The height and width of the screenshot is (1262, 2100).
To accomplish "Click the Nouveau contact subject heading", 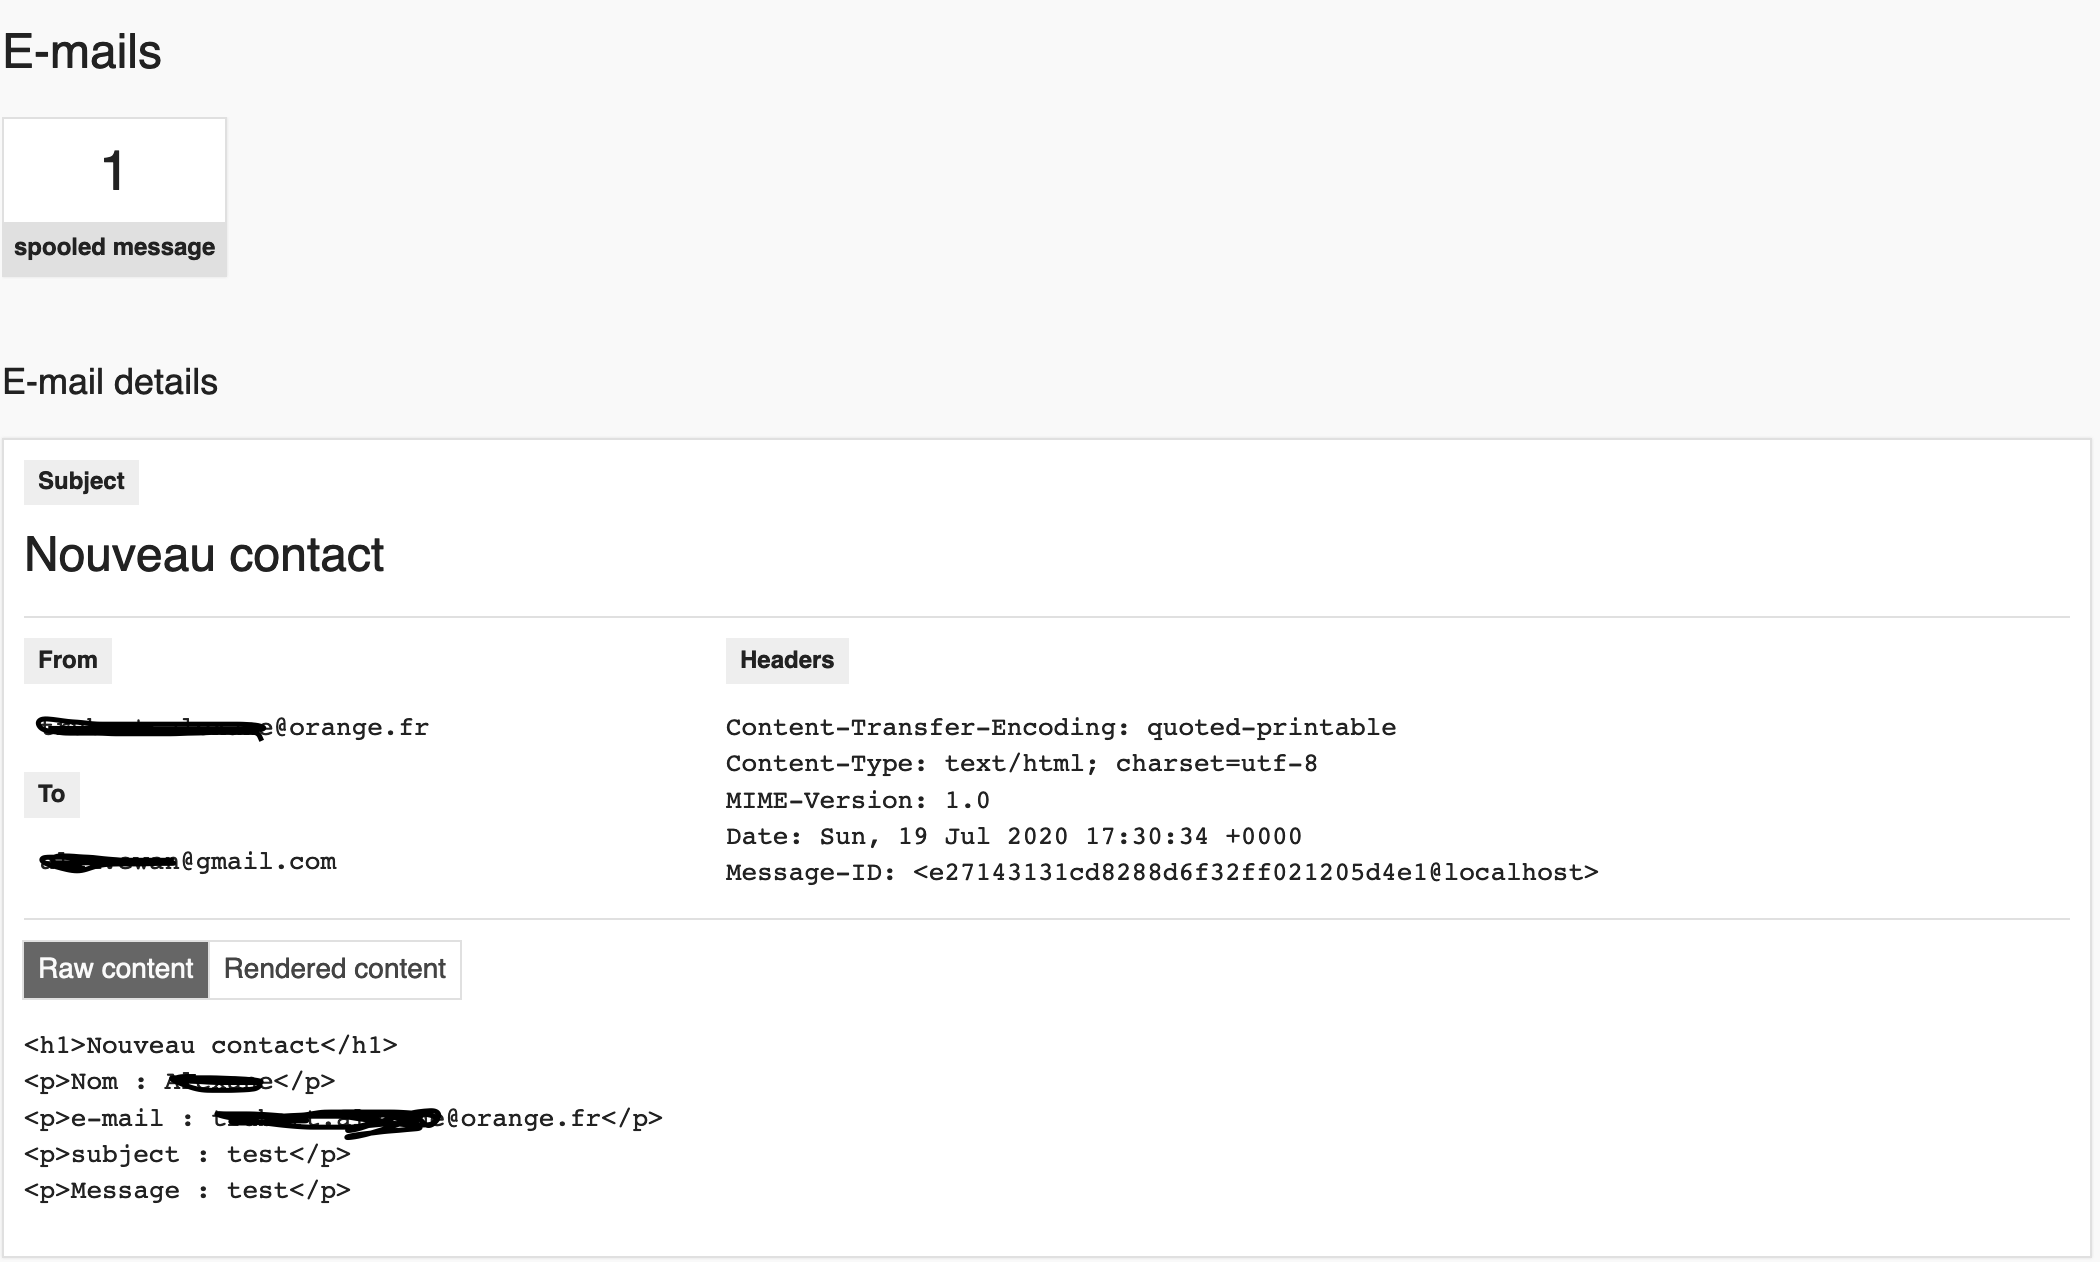I will tap(204, 555).
